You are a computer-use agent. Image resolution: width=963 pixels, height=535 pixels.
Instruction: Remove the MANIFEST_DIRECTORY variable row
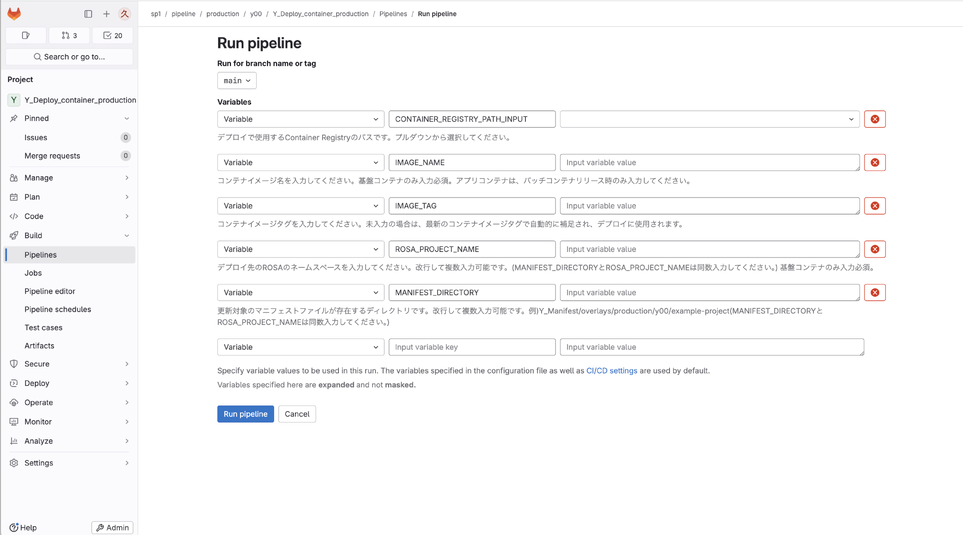click(x=875, y=292)
